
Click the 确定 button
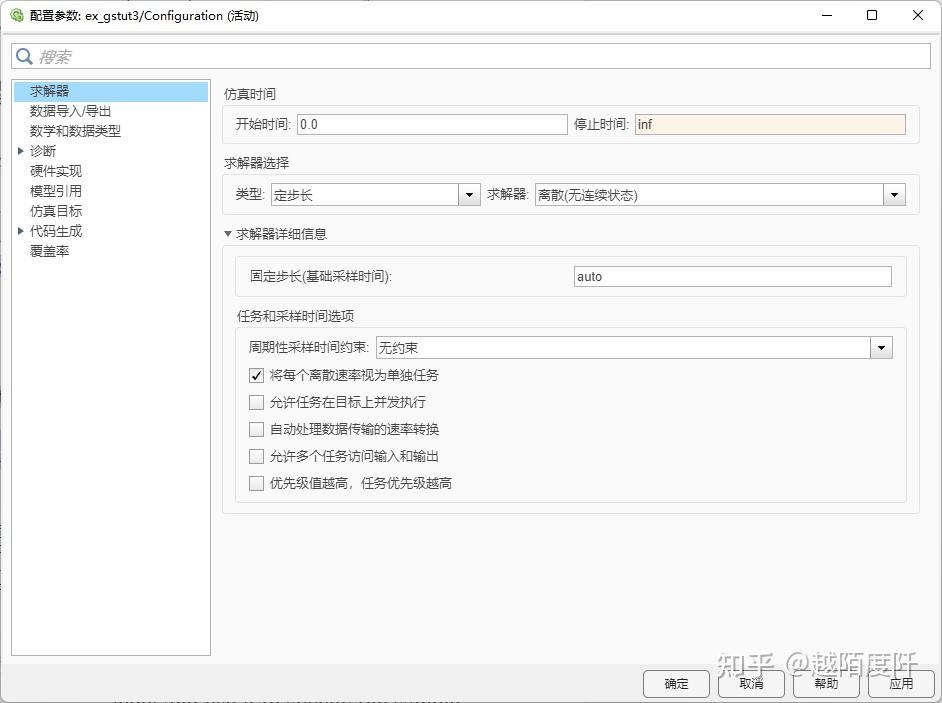675,684
